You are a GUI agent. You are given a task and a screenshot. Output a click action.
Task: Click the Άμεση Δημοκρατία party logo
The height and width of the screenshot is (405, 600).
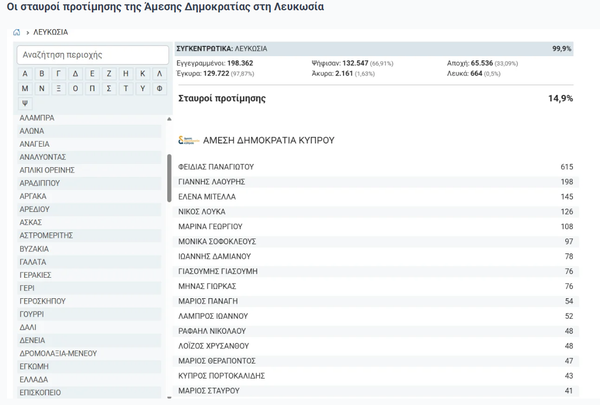(x=189, y=140)
